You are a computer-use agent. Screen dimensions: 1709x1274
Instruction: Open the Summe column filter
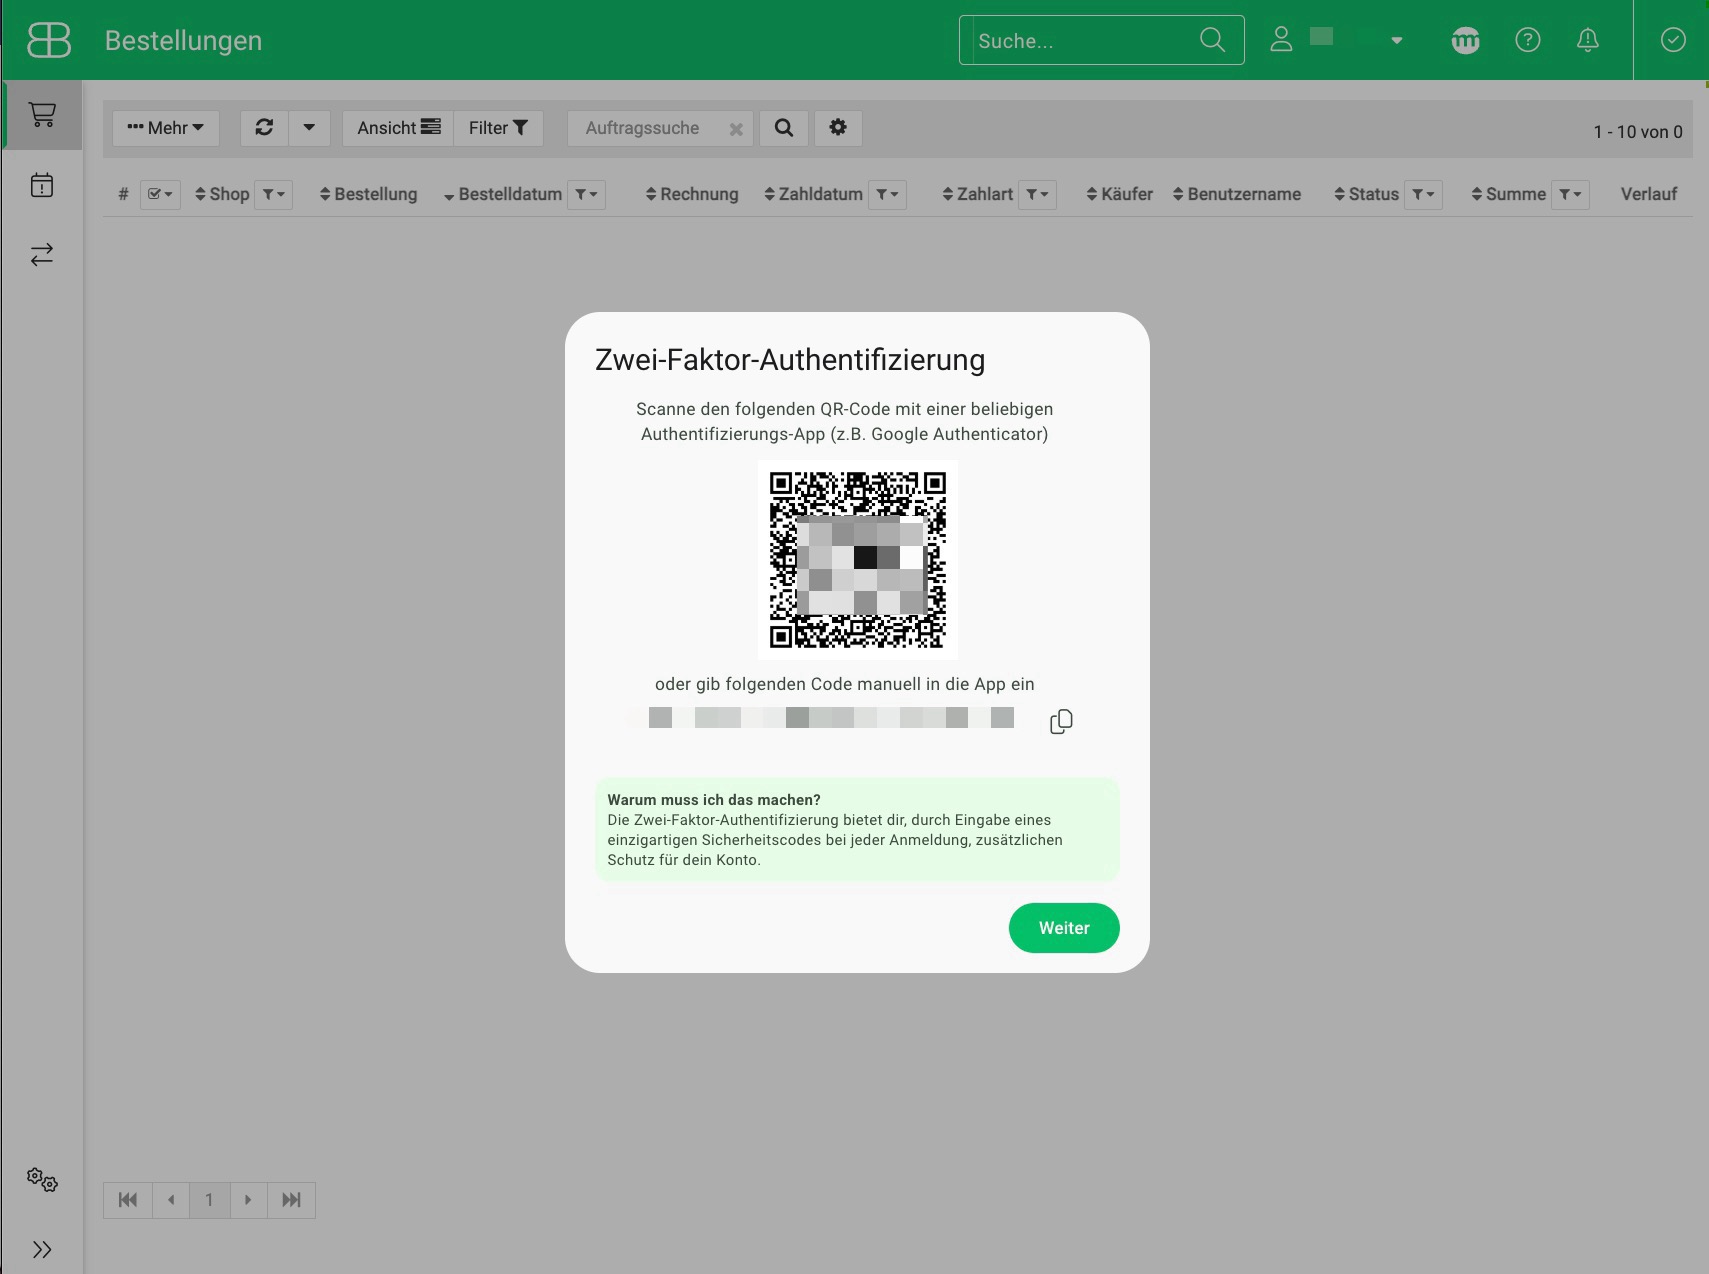pos(1571,194)
